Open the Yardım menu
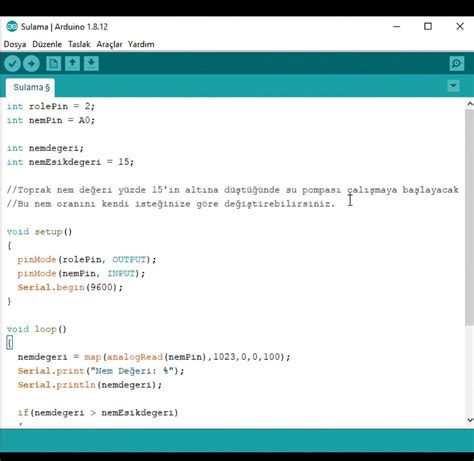Viewport: 474px width, 461px height. [141, 44]
